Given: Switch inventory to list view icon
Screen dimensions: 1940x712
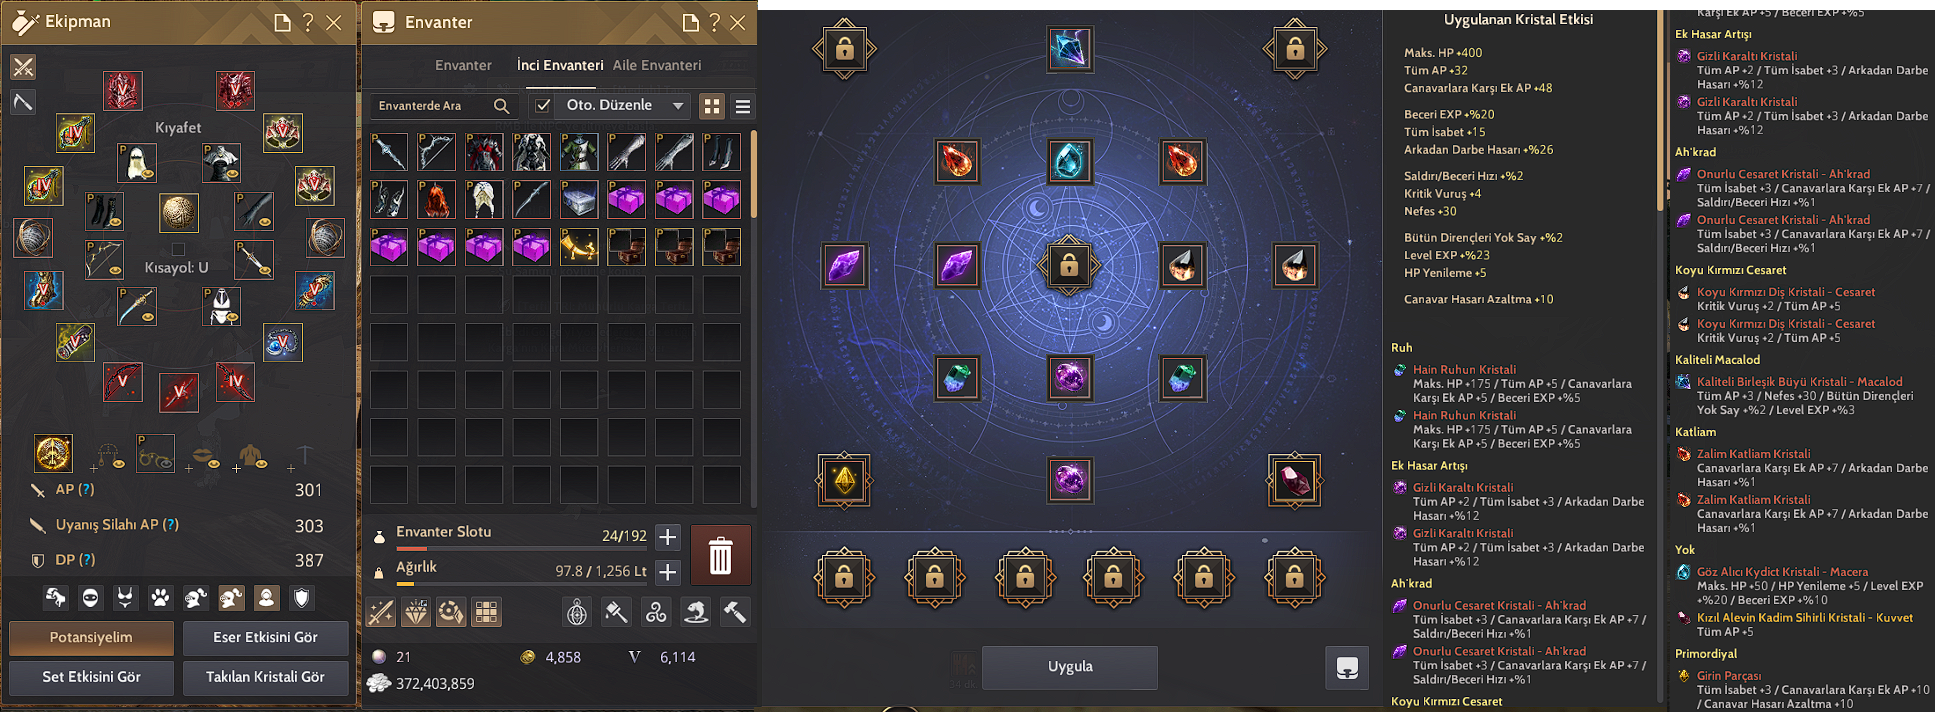Looking at the screenshot, I should (x=743, y=106).
